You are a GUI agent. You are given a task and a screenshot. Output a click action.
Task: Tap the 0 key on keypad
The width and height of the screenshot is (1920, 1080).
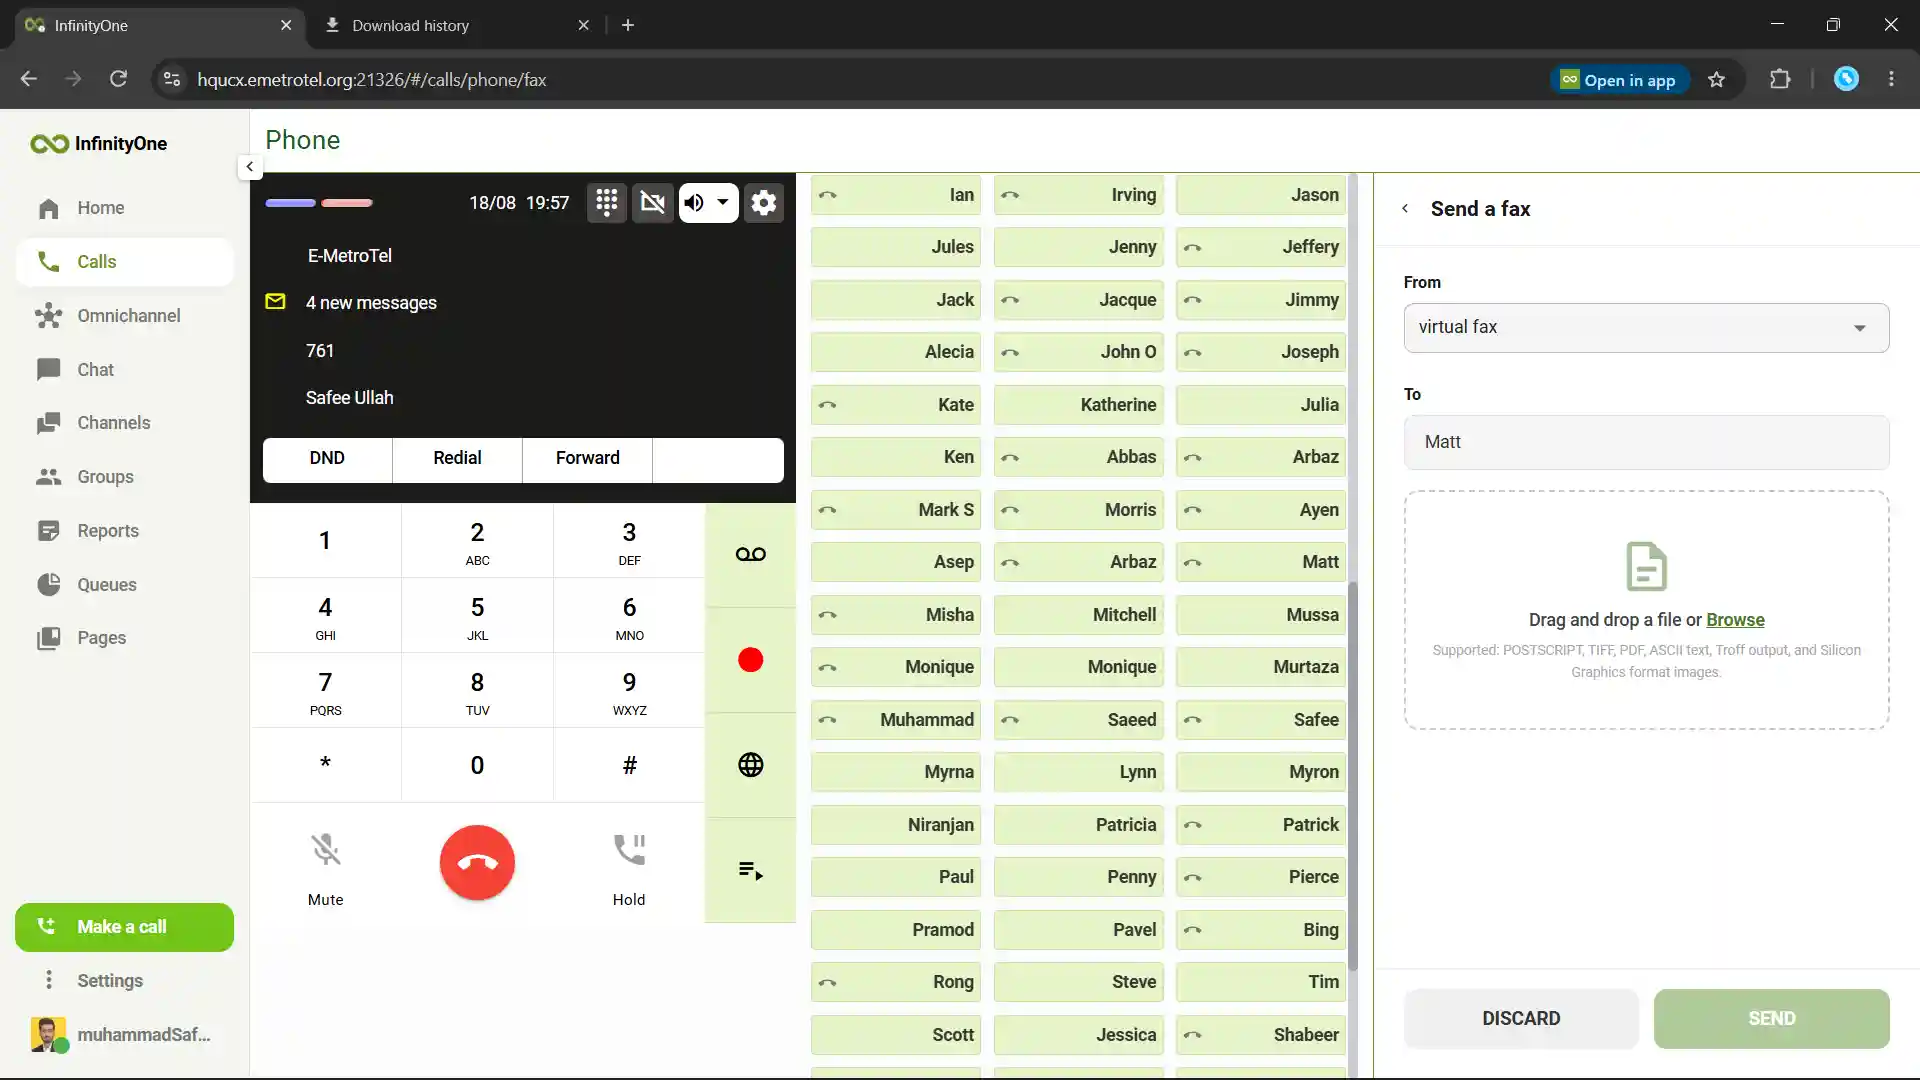477,765
